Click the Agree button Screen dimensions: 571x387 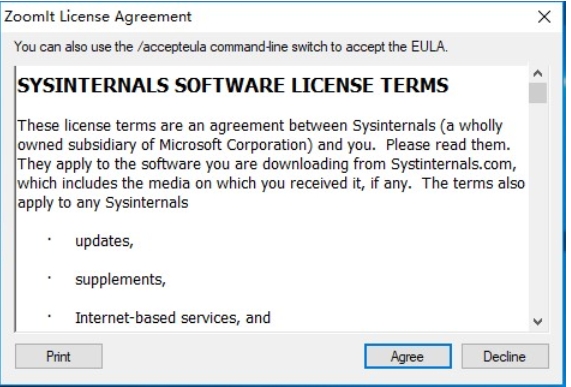tap(408, 356)
